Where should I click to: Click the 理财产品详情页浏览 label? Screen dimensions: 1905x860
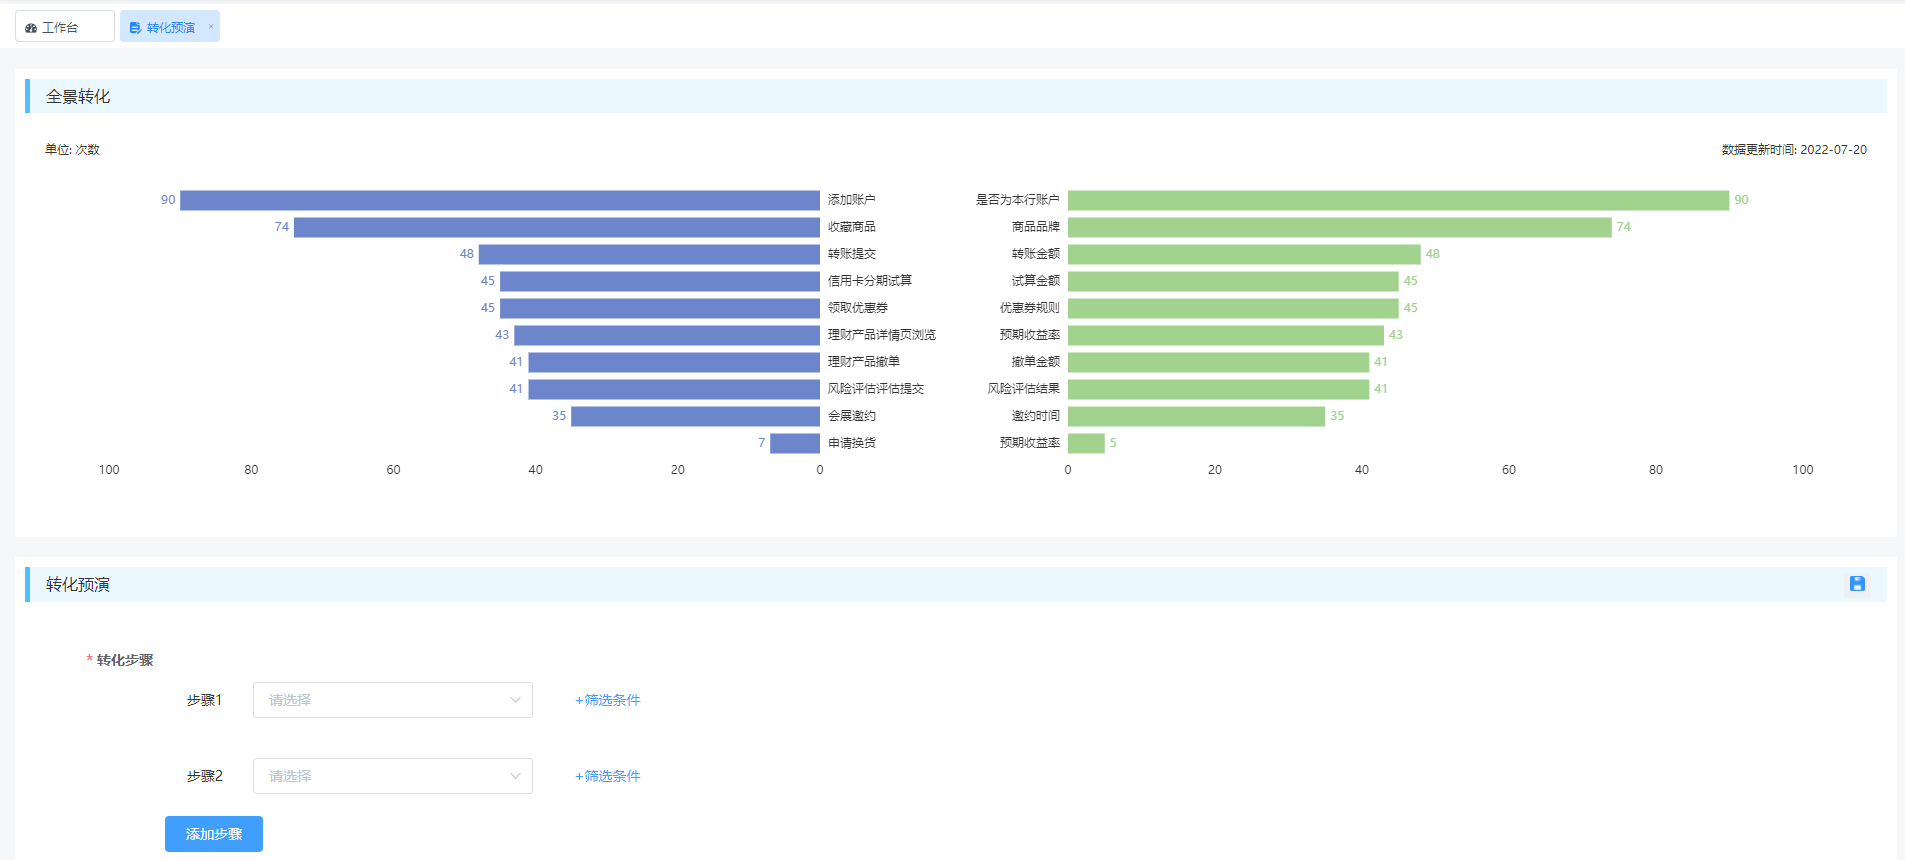[x=882, y=335]
